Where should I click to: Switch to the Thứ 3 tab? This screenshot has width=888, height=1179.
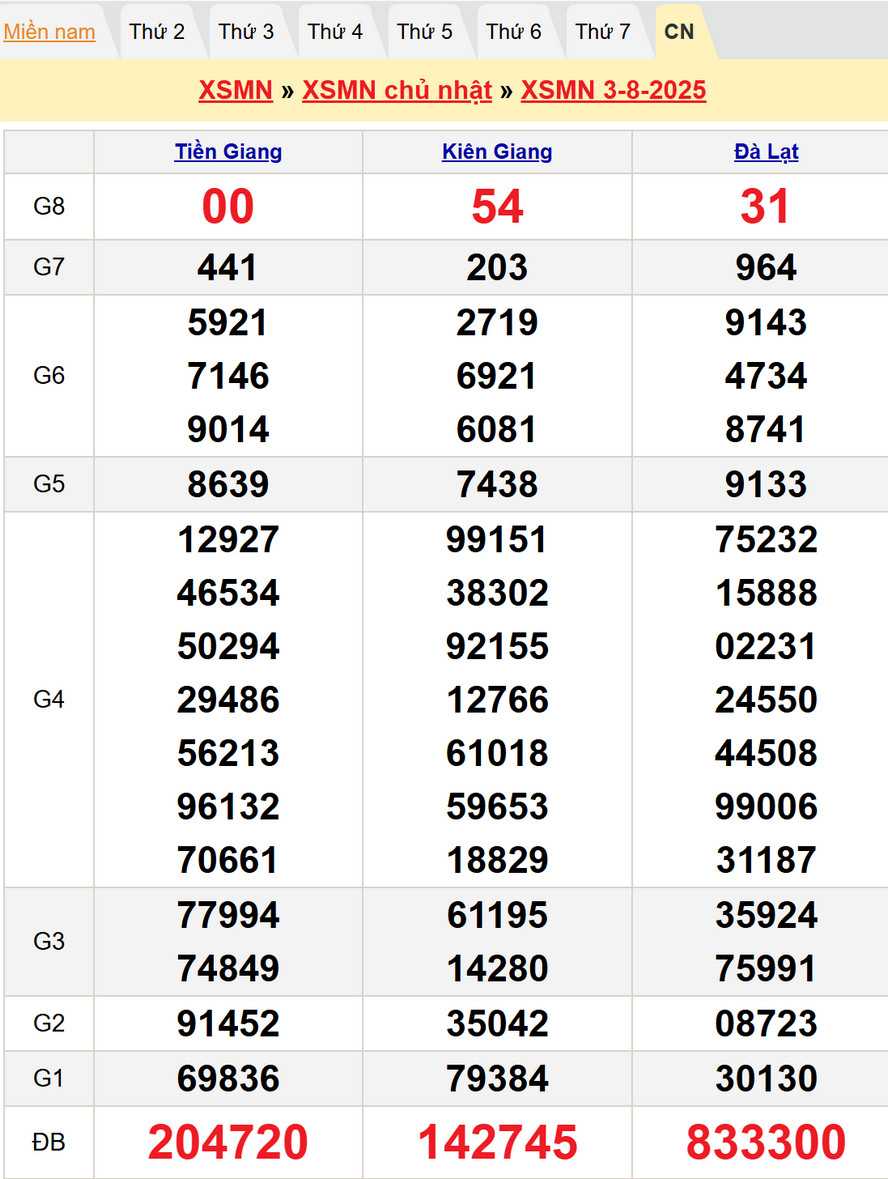246,32
